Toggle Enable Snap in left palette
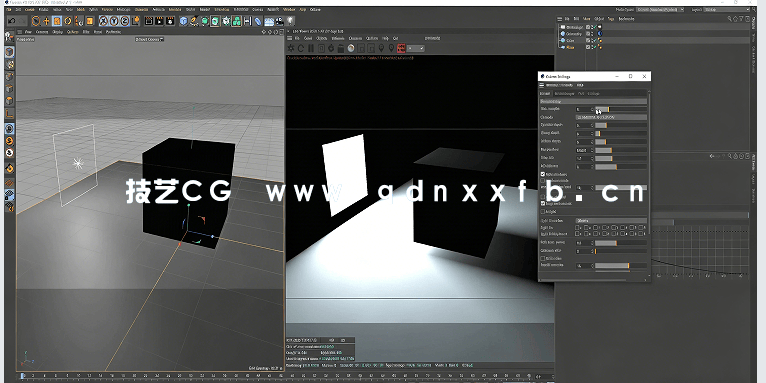This screenshot has width=766, height=383. [x=10, y=169]
